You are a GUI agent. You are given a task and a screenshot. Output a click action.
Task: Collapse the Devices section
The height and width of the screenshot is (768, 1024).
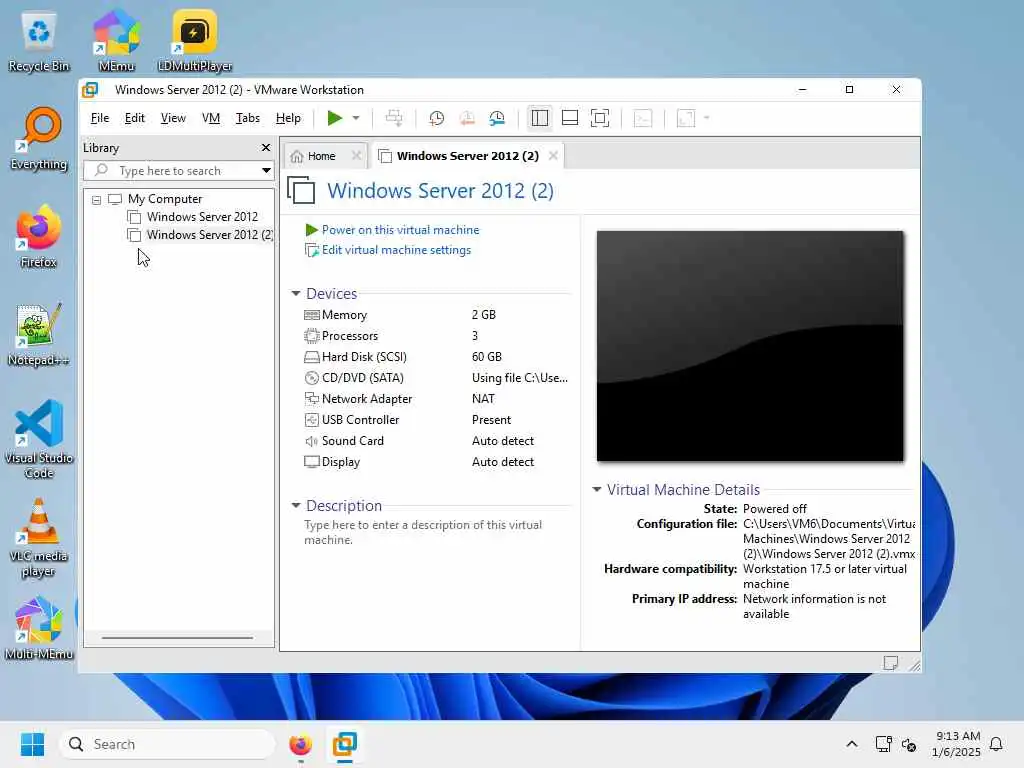(x=295, y=294)
